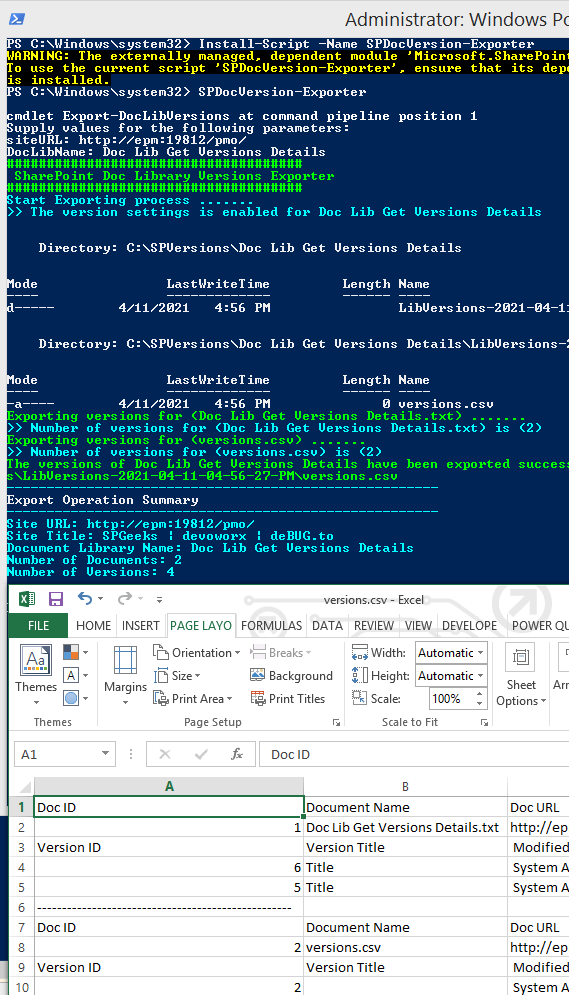
Task: Decrease the Scale percentage with down arrow
Action: click(480, 703)
